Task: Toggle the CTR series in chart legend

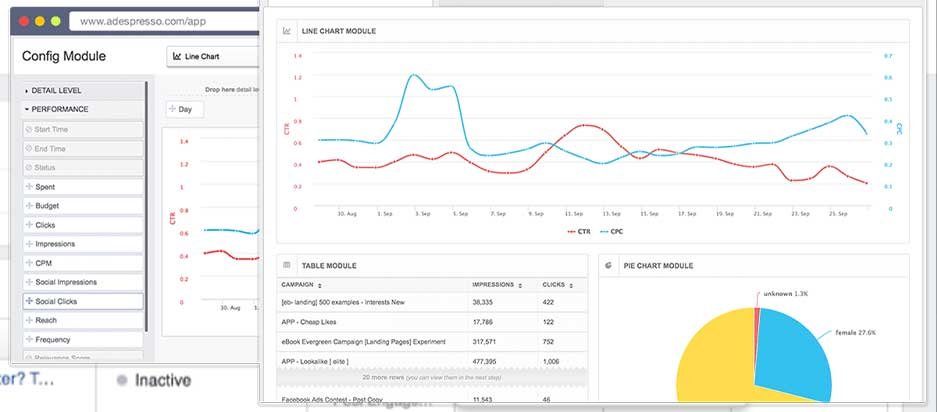Action: tap(578, 231)
